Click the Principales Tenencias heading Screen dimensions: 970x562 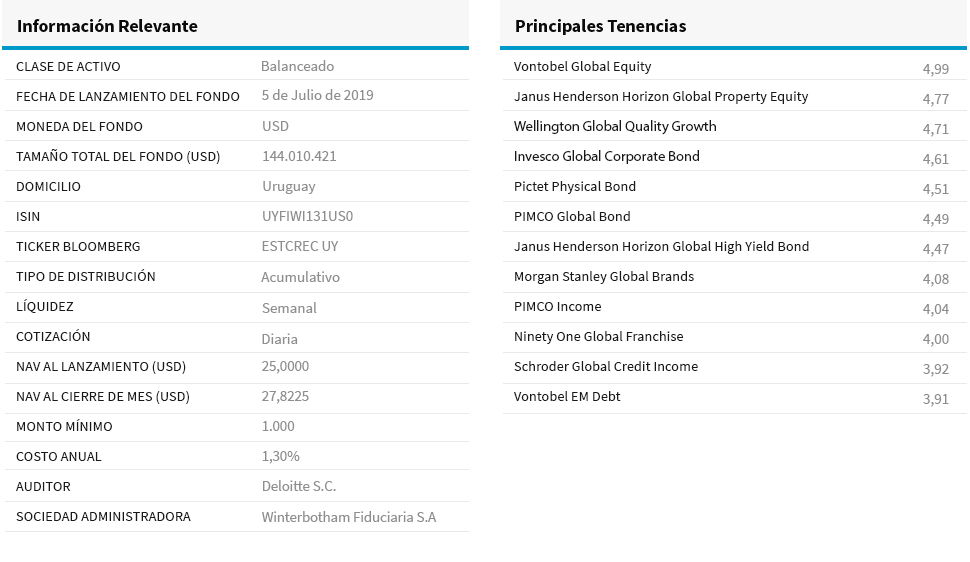tap(600, 26)
